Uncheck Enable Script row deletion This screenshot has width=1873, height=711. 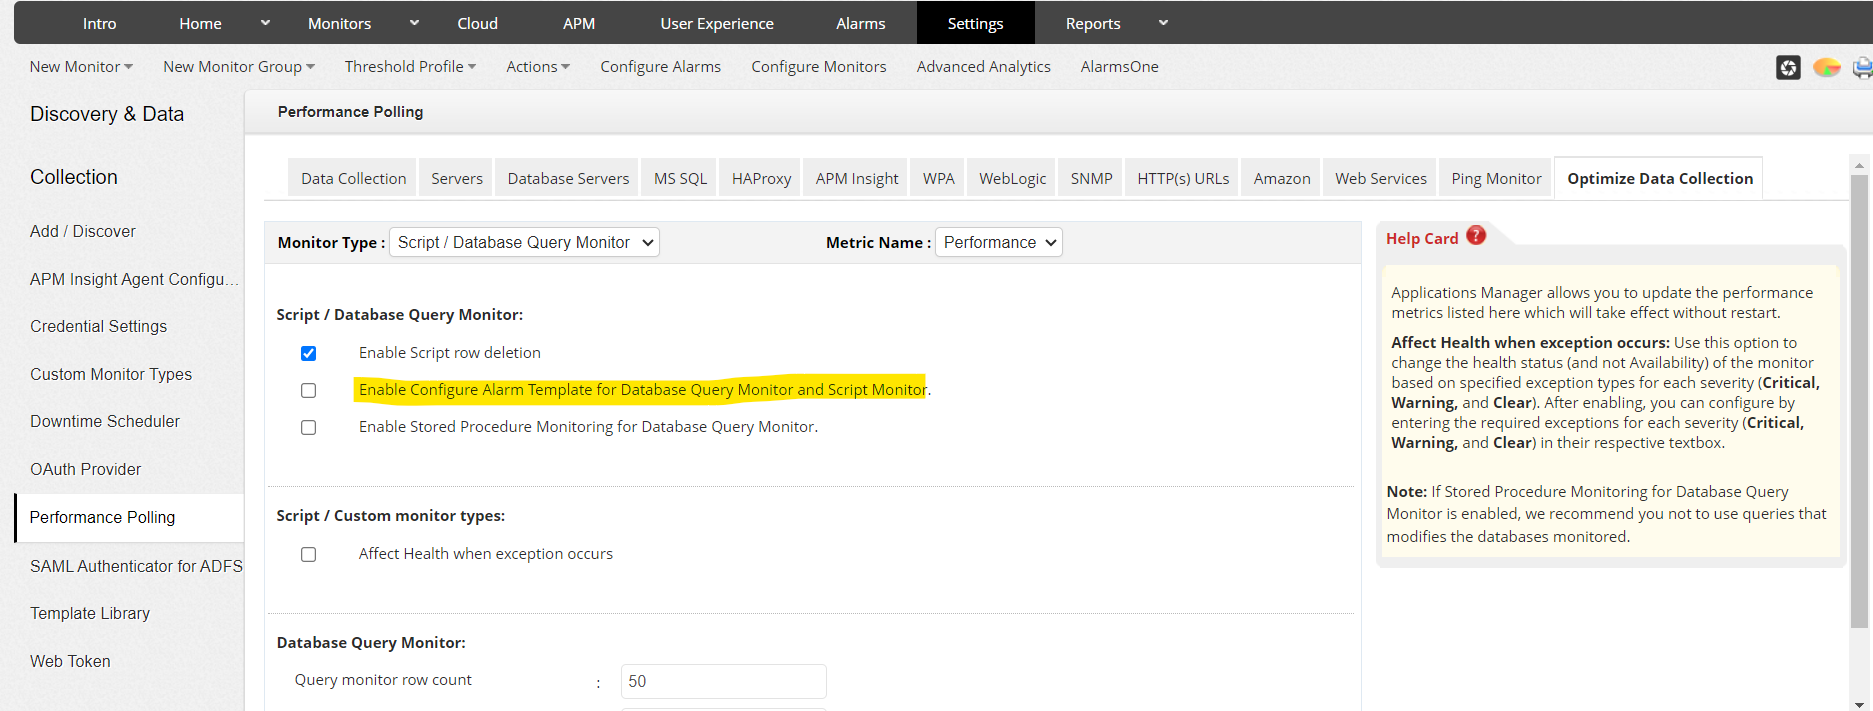[x=308, y=353]
